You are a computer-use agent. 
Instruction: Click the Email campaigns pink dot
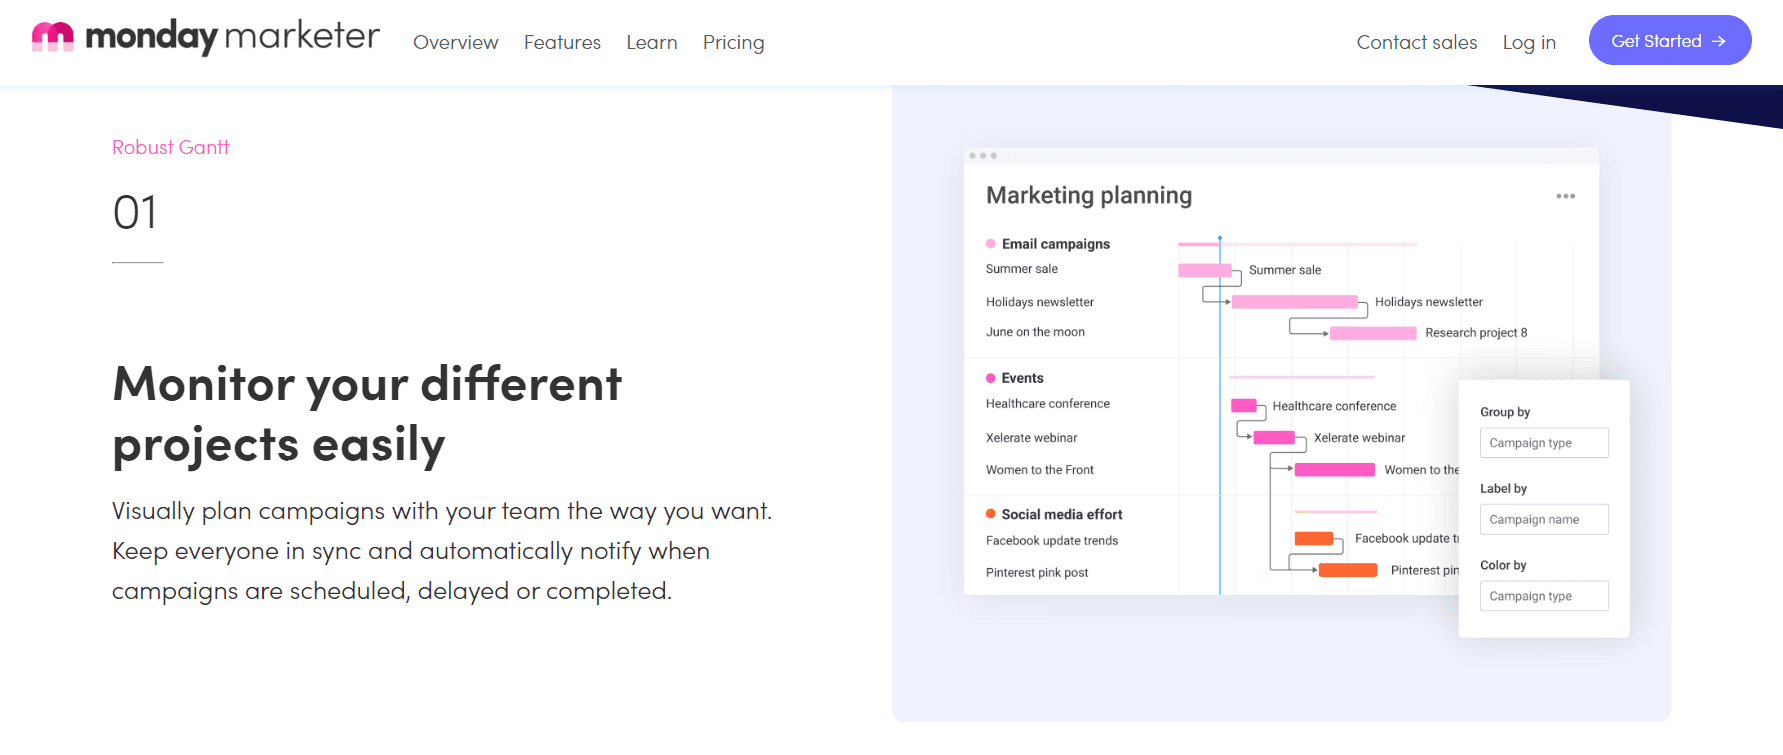click(x=991, y=244)
